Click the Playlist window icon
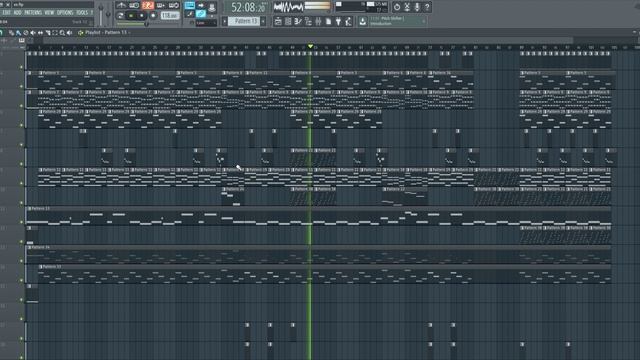Image resolution: width=640 pixels, height=360 pixels. click(278, 21)
